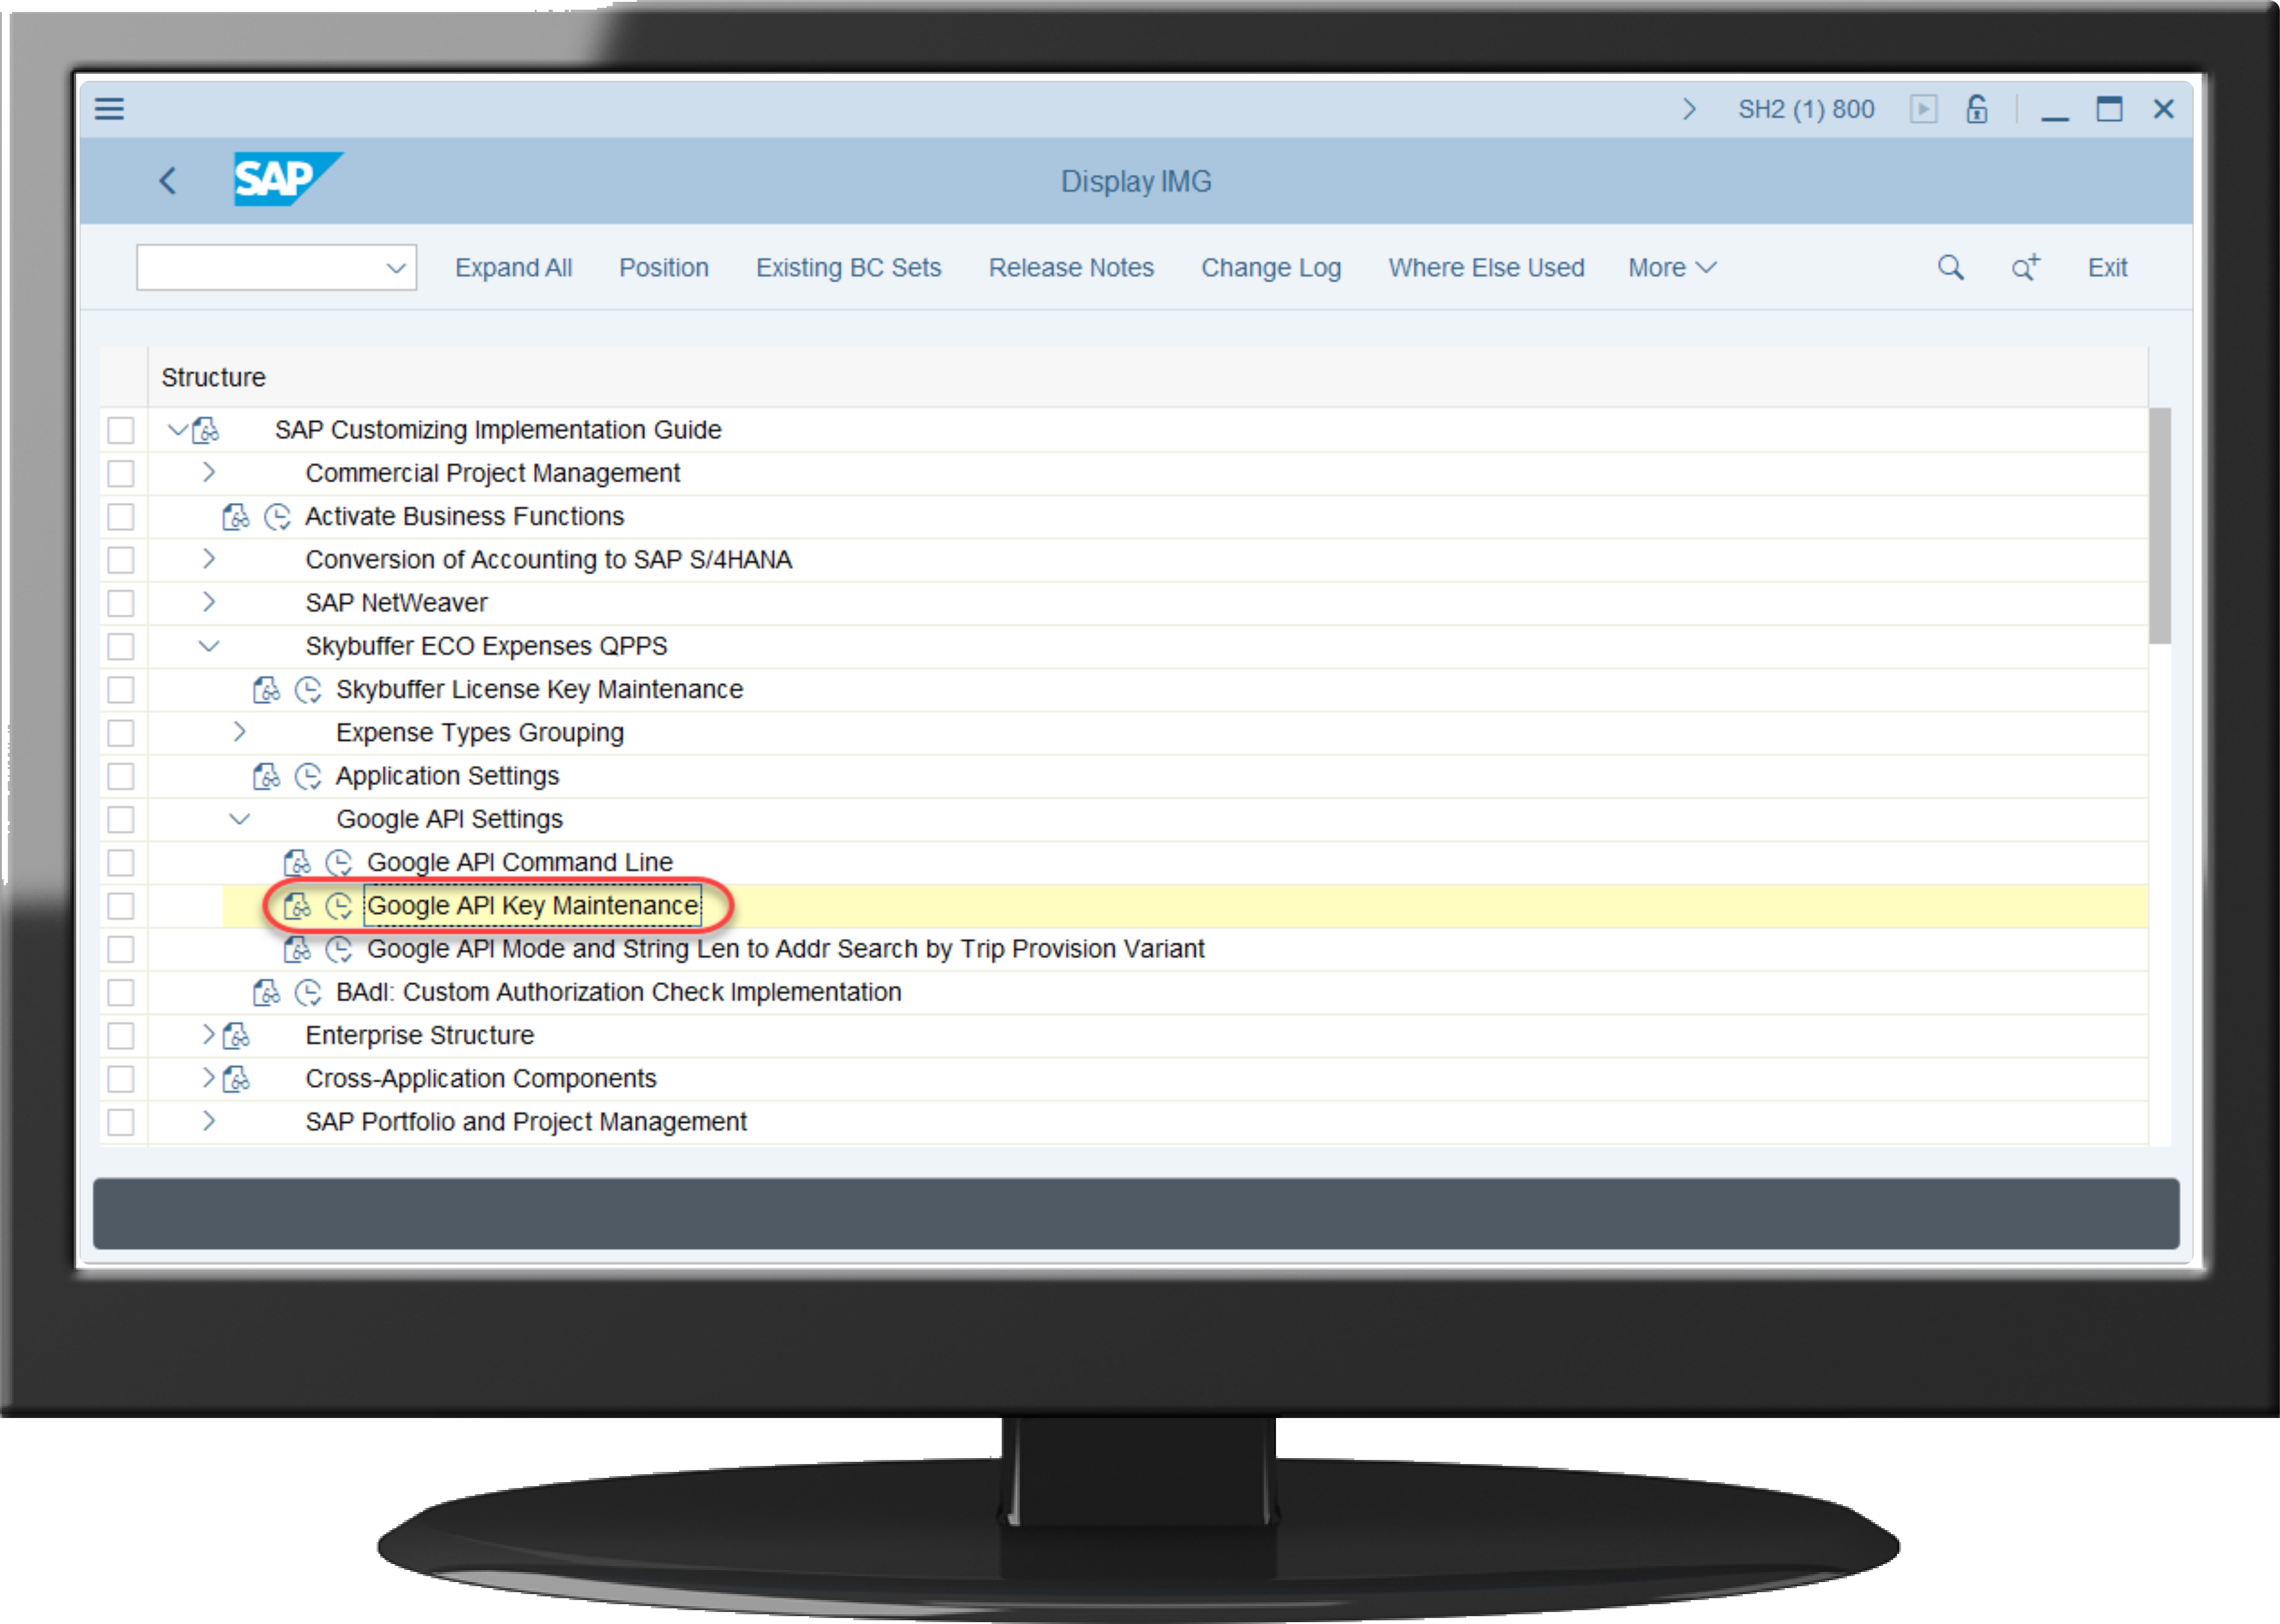Click the vertical scrollbar thumb
The width and height of the screenshot is (2280, 1624).
tap(2159, 526)
